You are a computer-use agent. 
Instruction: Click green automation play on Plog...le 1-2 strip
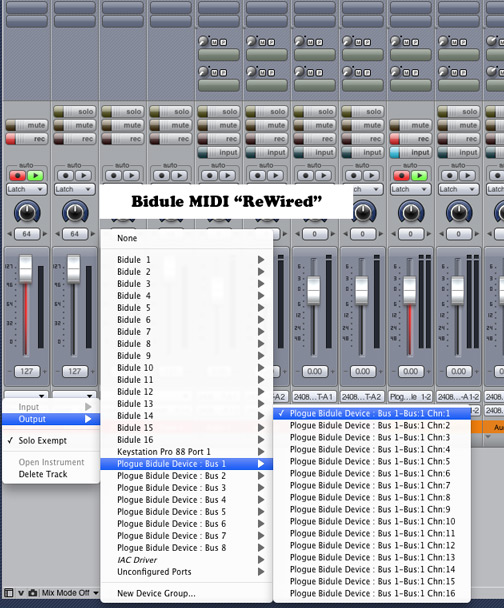(x=419, y=176)
